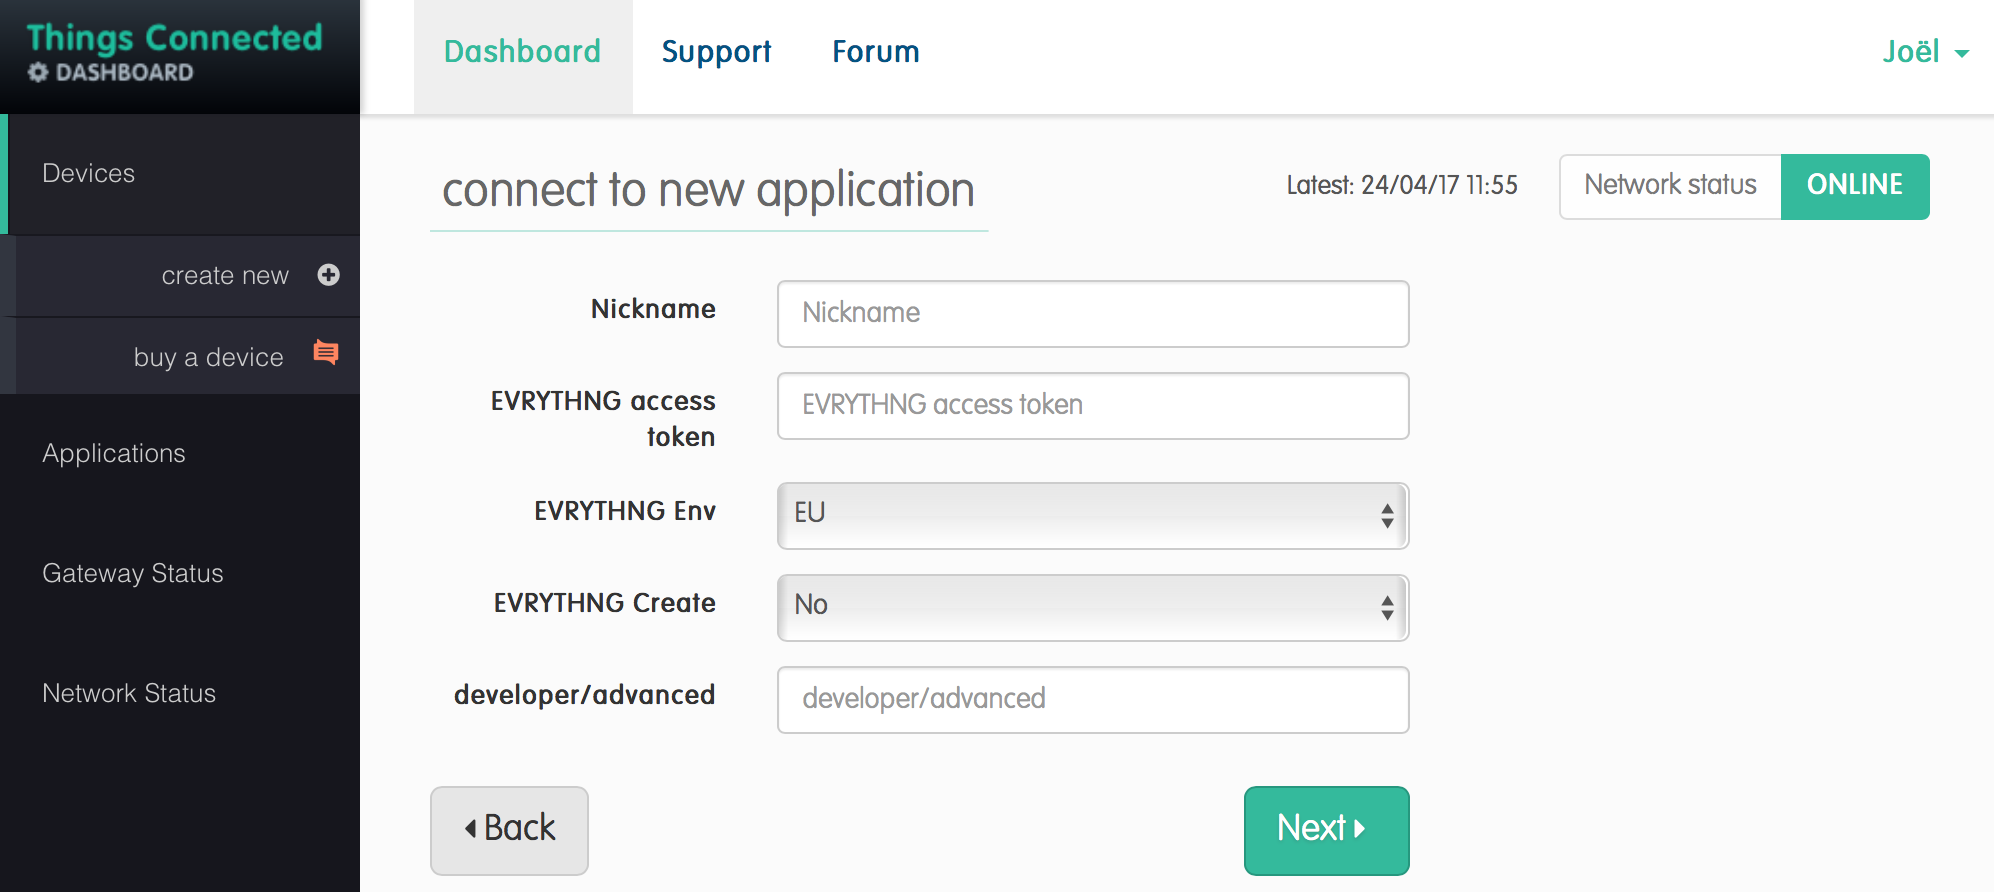Focus the Nickname input field

coord(1093,314)
